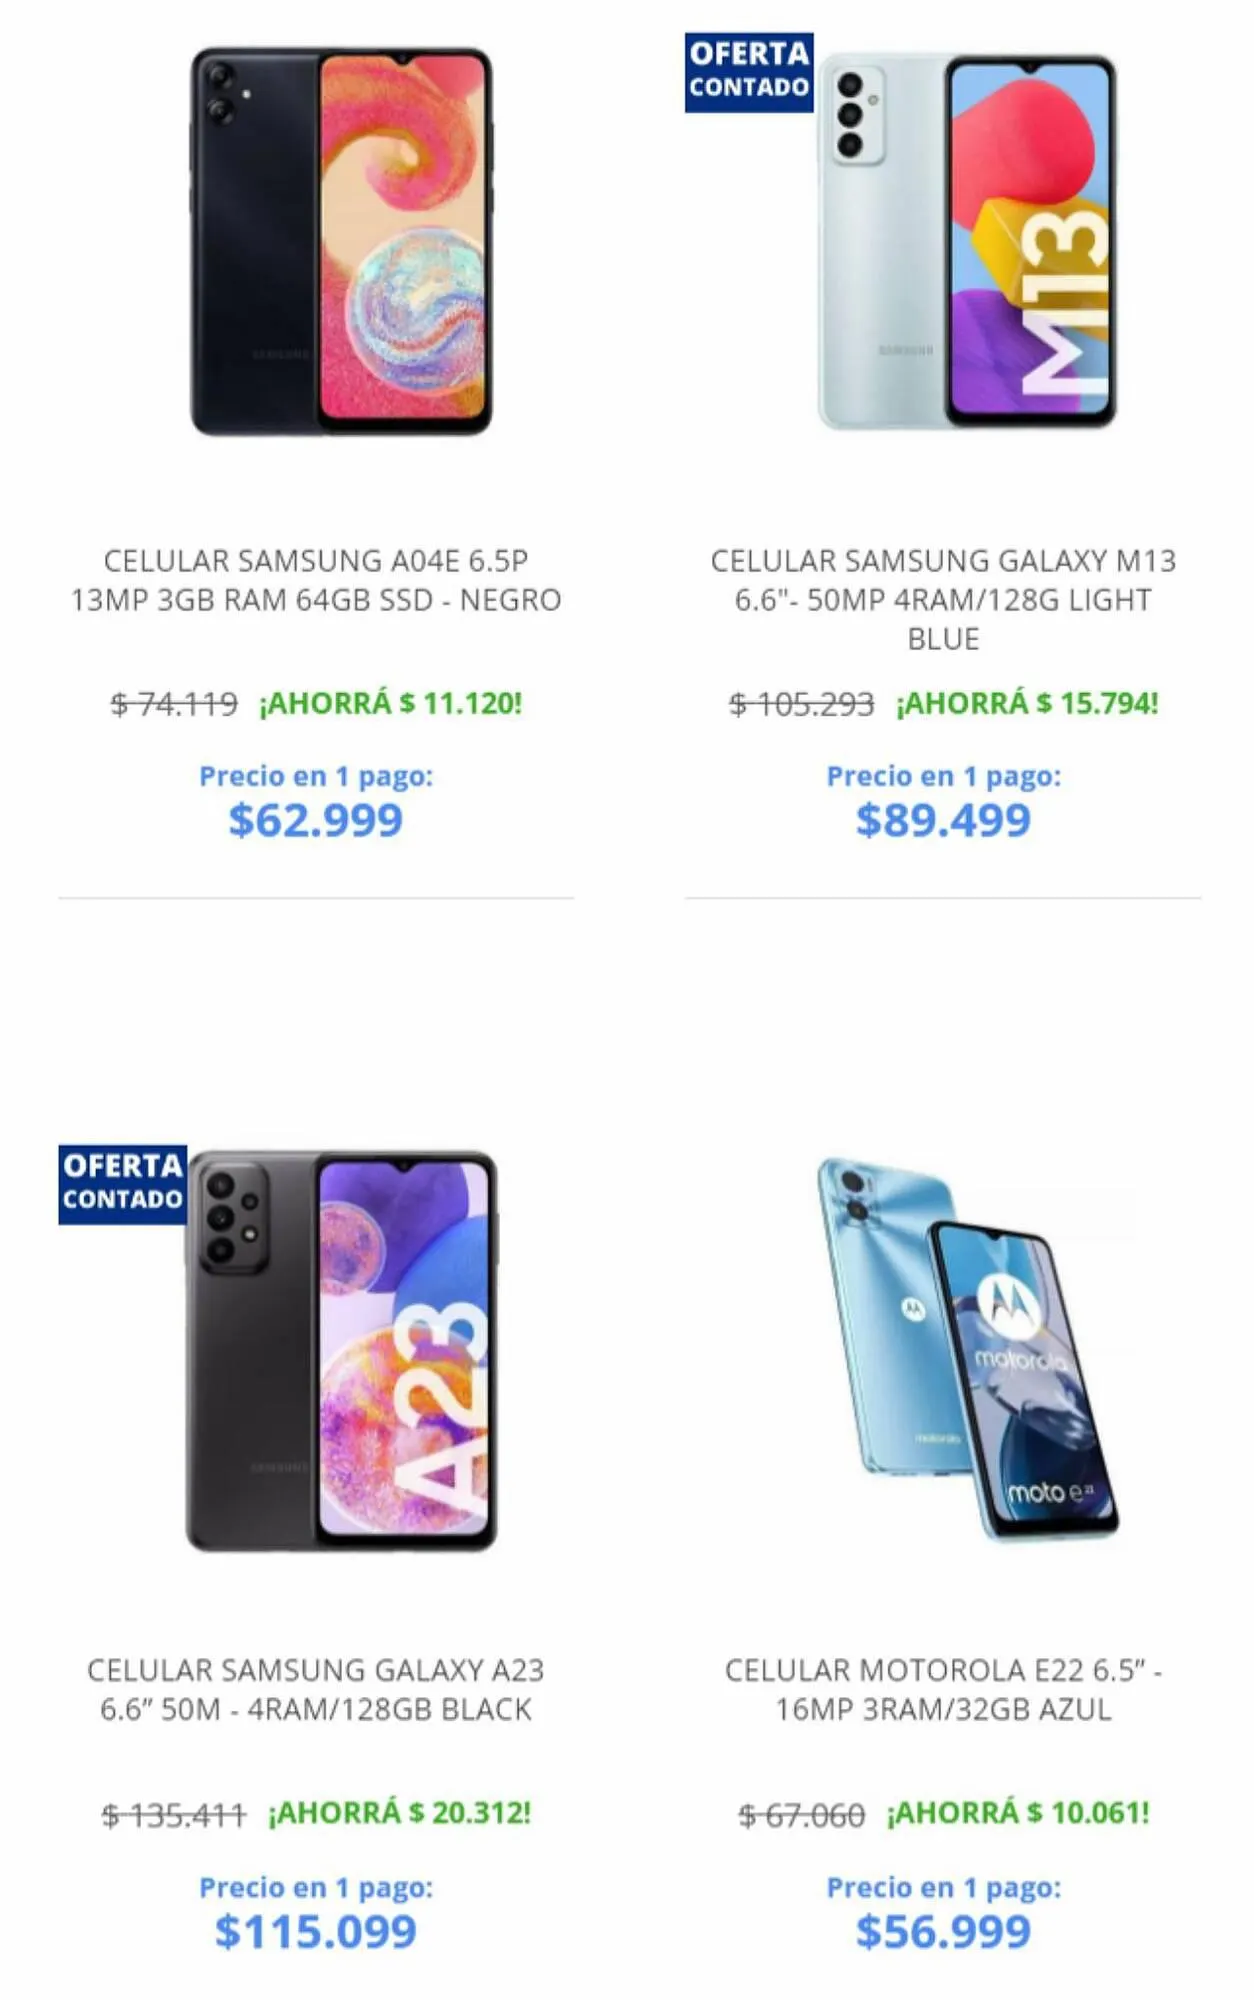Screen dimensions: 1254x2000
Task: Open the Motorola E22 blue phone image
Action: click(966, 1349)
